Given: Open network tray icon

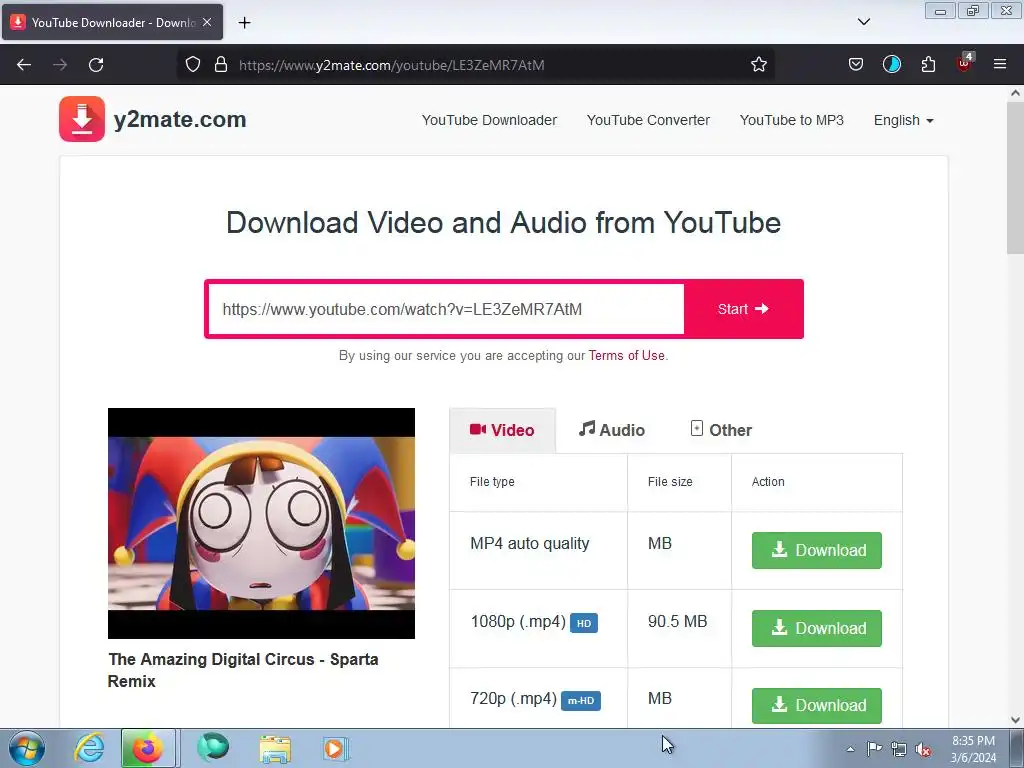Looking at the screenshot, I should (x=899, y=749).
